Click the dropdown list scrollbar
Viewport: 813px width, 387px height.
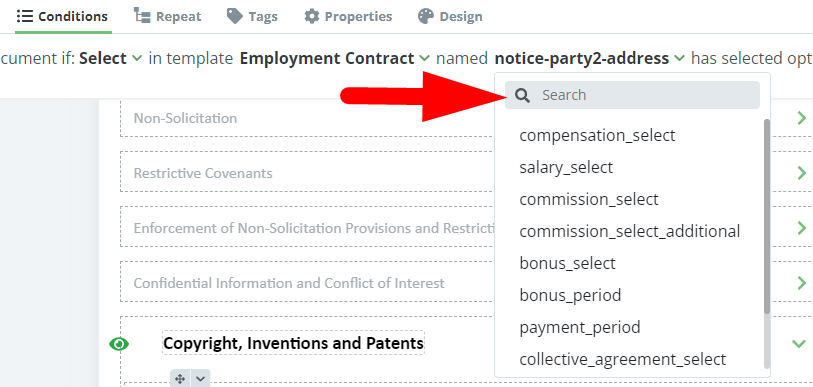tap(767, 216)
